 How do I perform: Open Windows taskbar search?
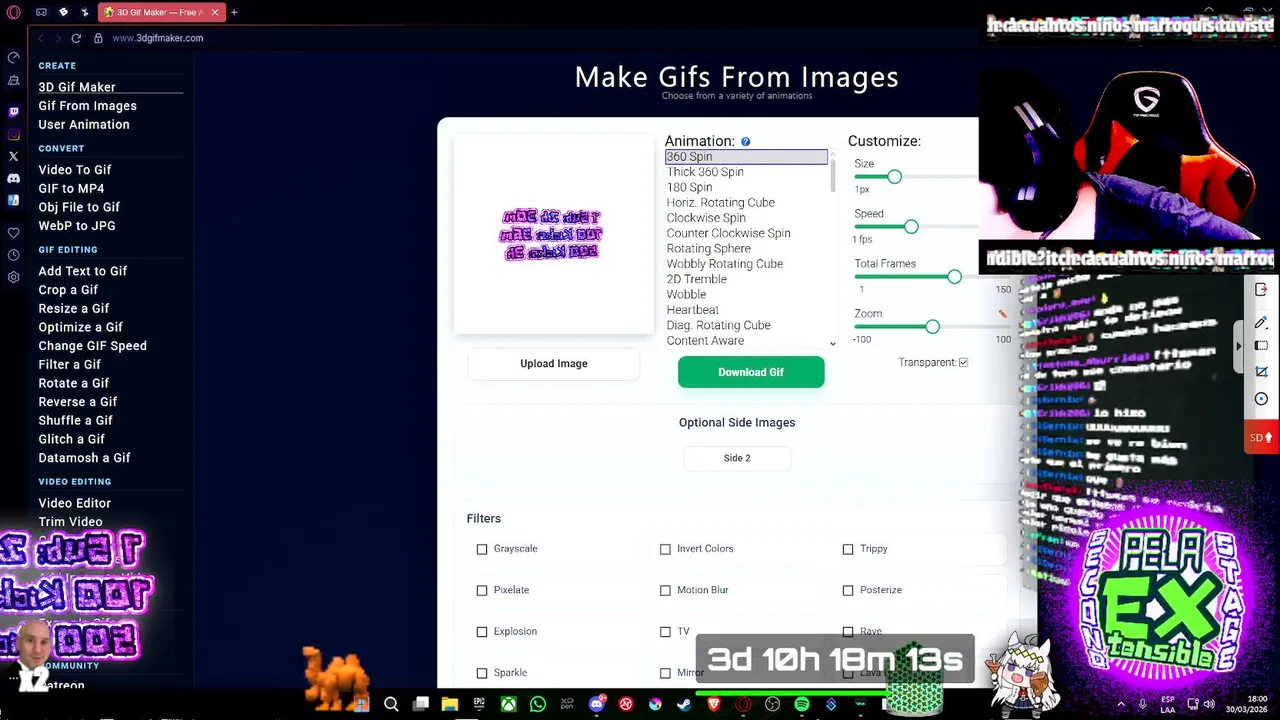pos(391,704)
